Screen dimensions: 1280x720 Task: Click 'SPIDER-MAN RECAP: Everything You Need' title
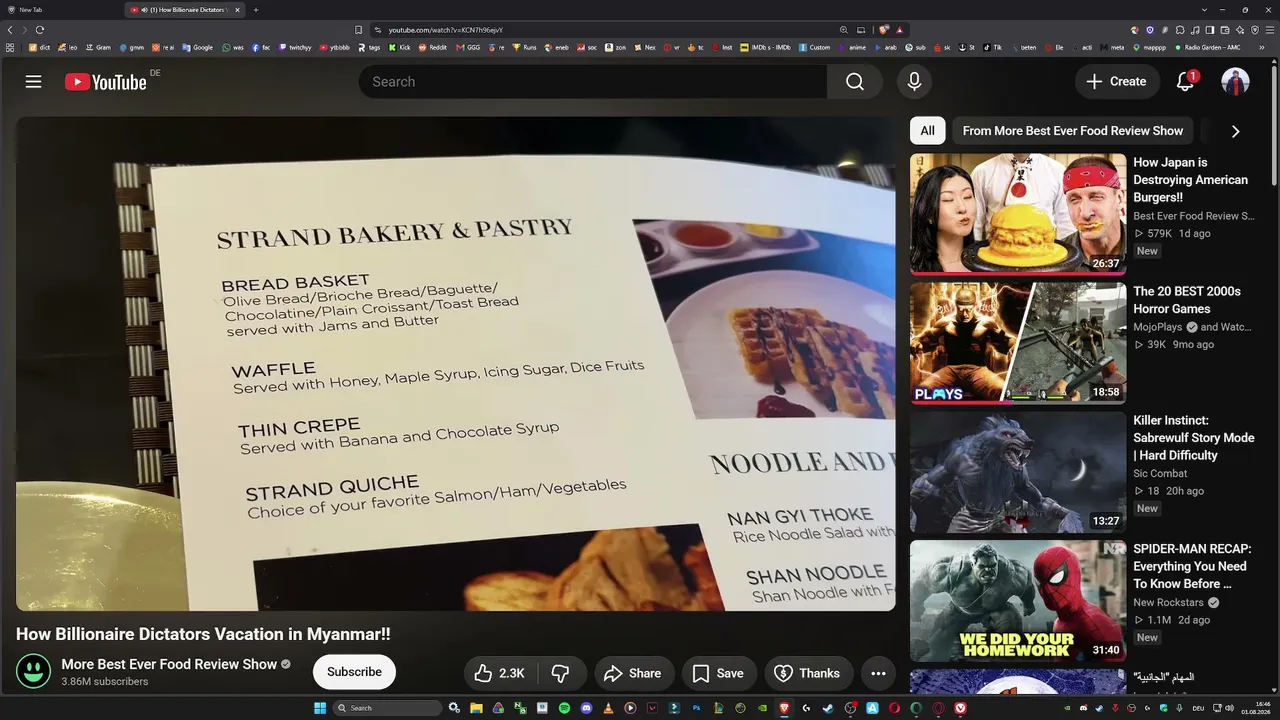click(x=1192, y=566)
